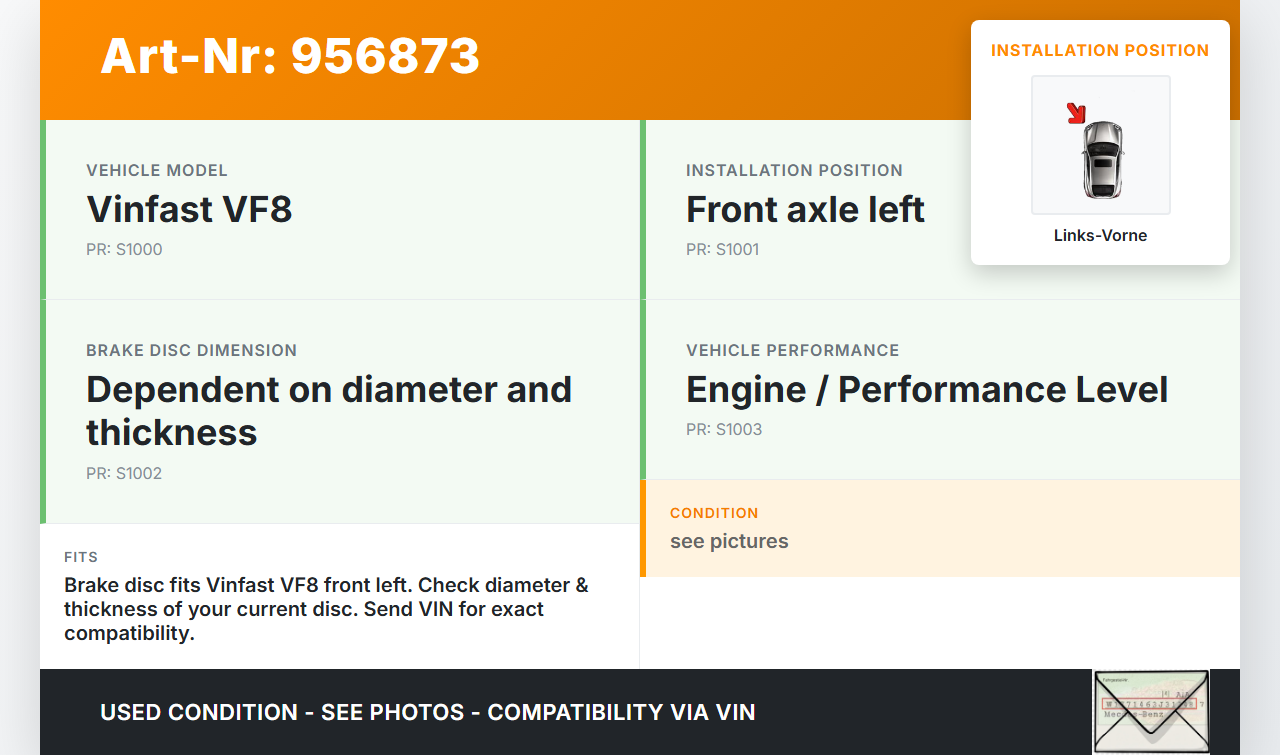Click the Vinfast VF8 vehicle model value

(189, 210)
